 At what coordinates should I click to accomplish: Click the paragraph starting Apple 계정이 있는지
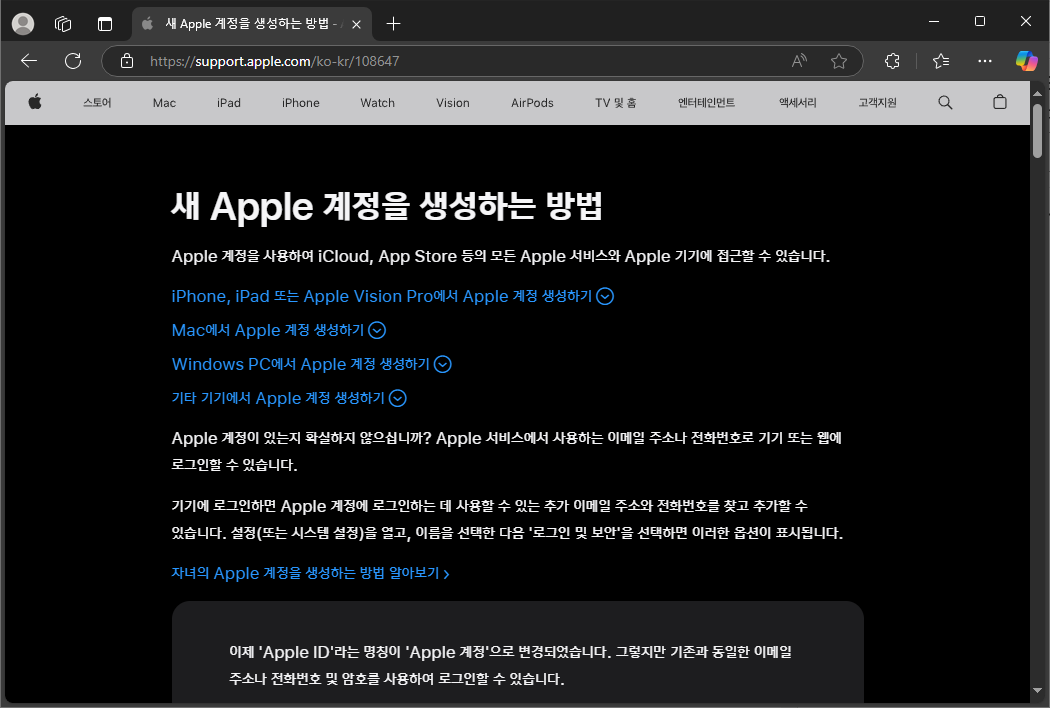506,451
